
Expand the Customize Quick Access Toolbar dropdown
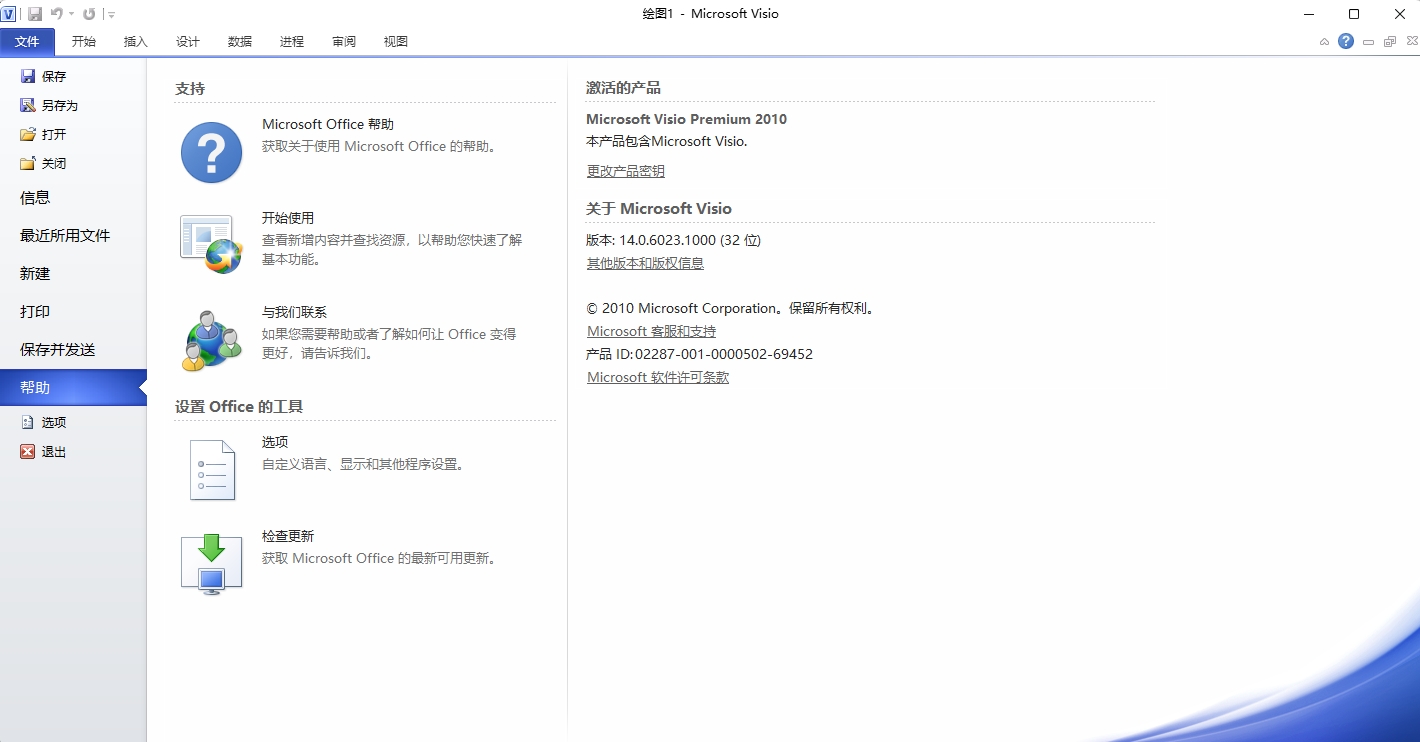tap(111, 15)
